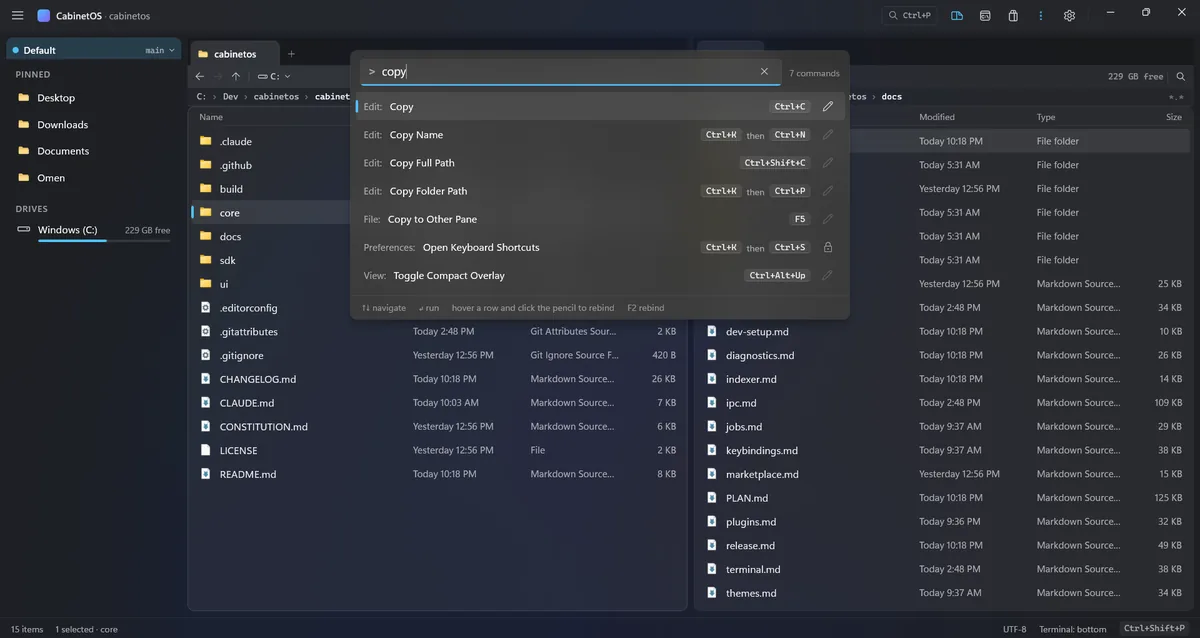Select the Default workspace
Viewport: 1200px width, 638px height.
[x=94, y=50]
